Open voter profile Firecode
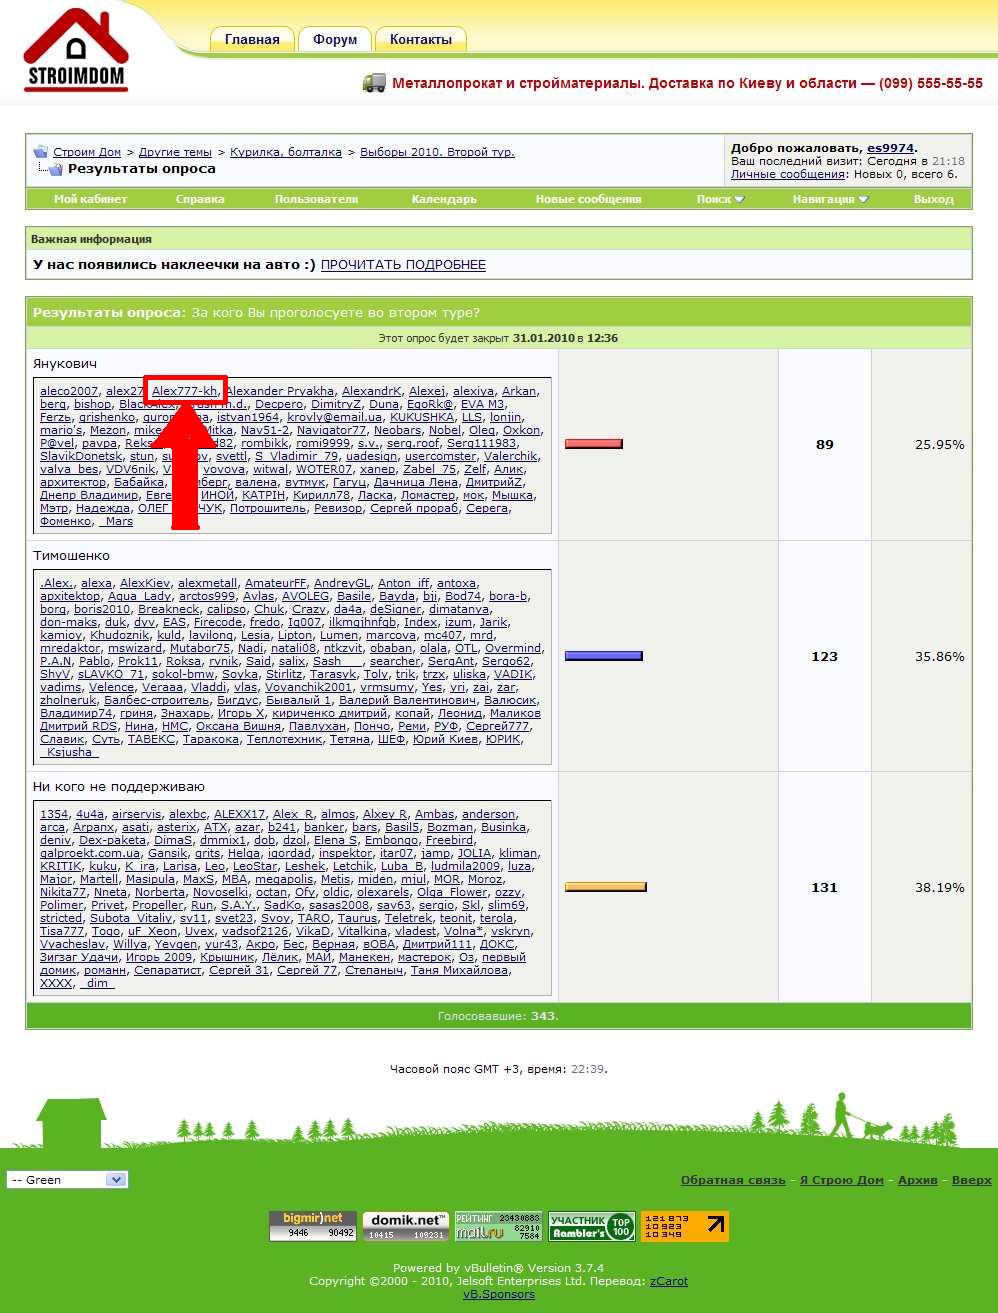 [218, 622]
